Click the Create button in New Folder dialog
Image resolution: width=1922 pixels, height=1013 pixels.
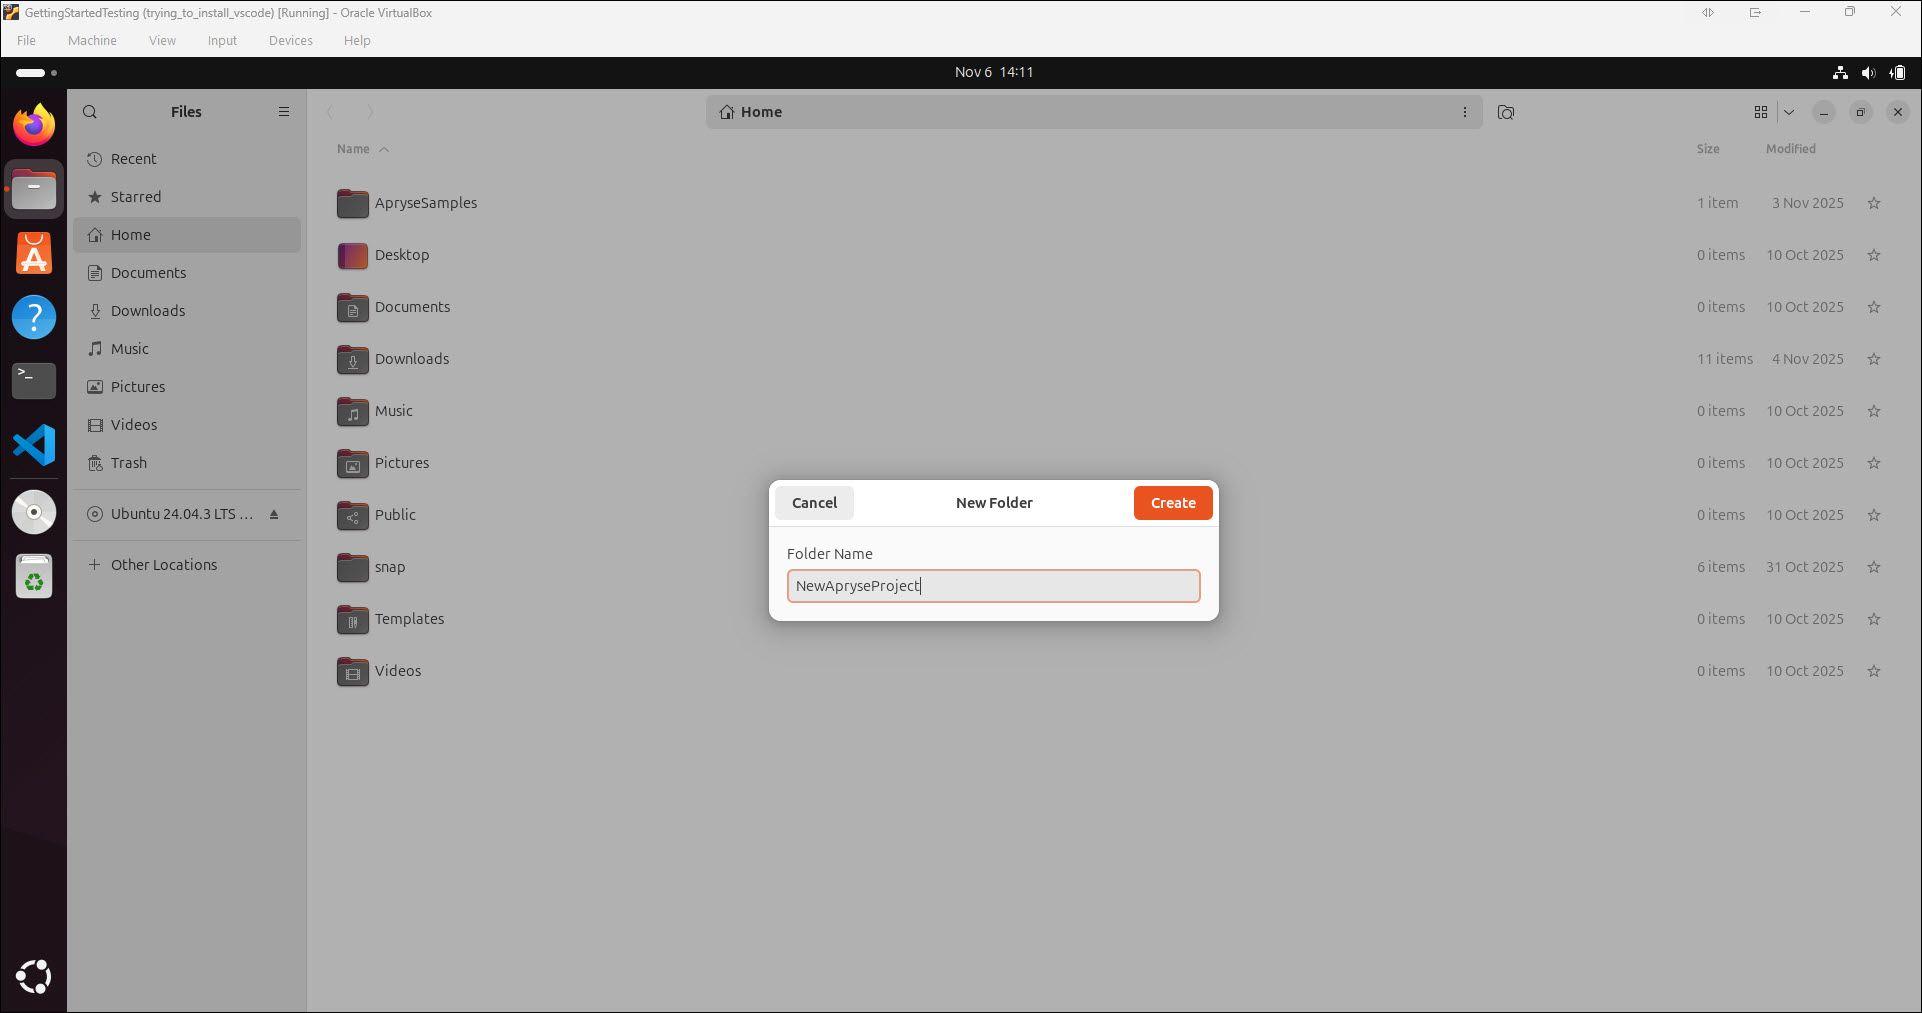[1172, 503]
